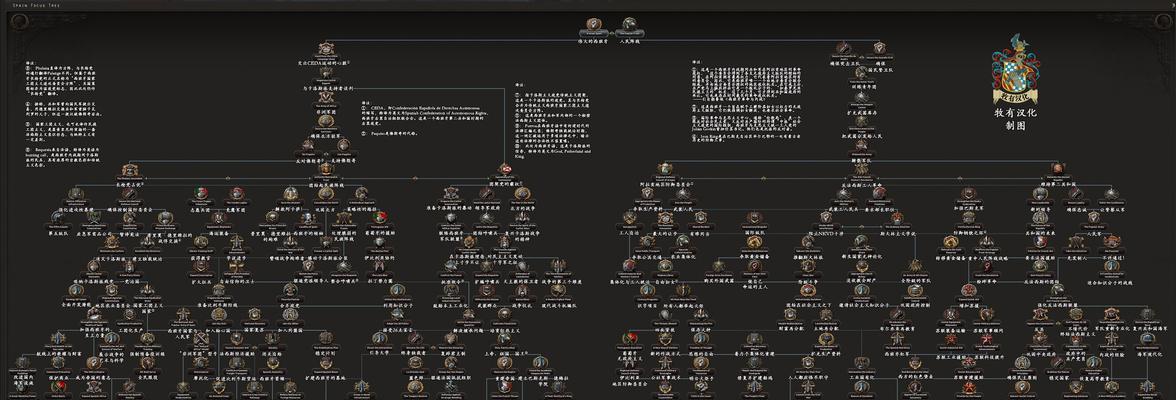Select the 第五纵队 focus icon
Screen dimensions: 1176x400
pyautogui.click(x=57, y=220)
